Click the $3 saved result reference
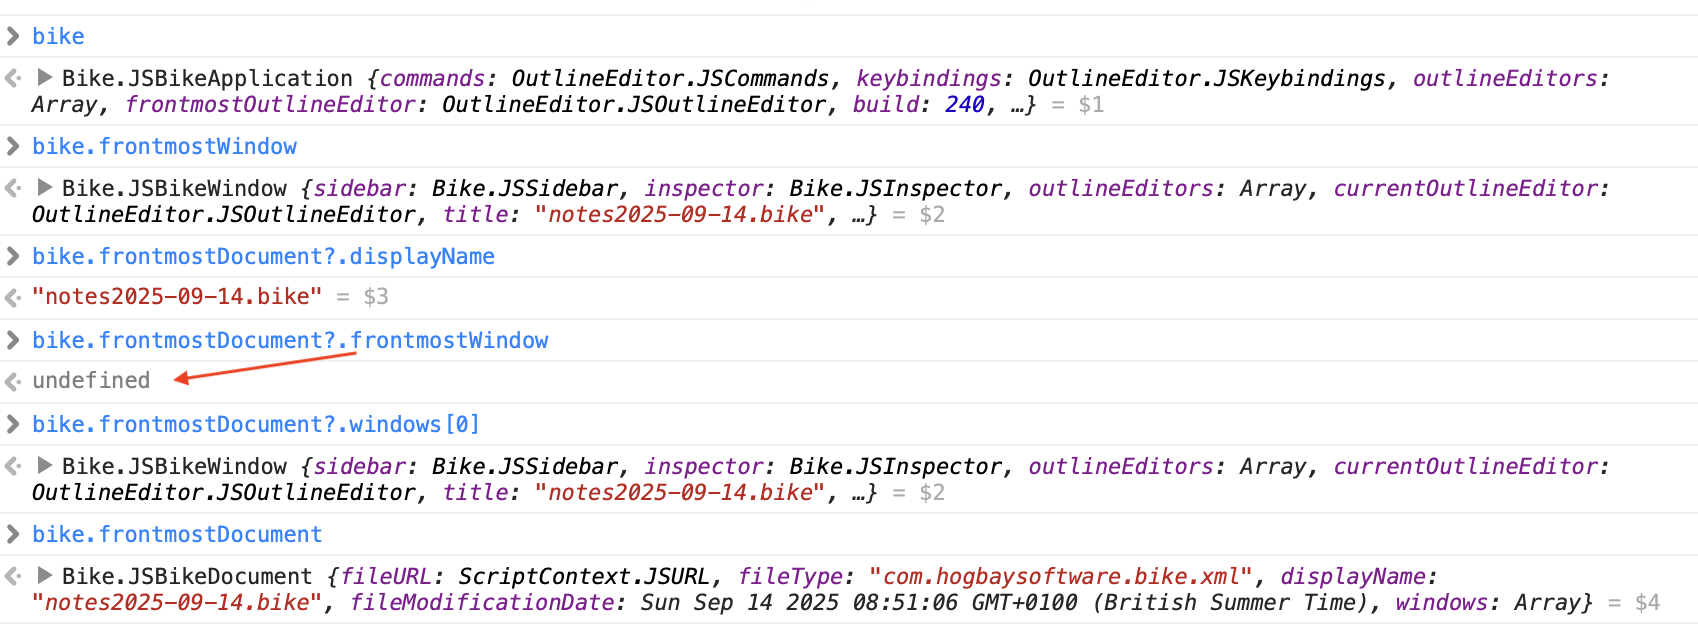The image size is (1698, 638). (376, 297)
